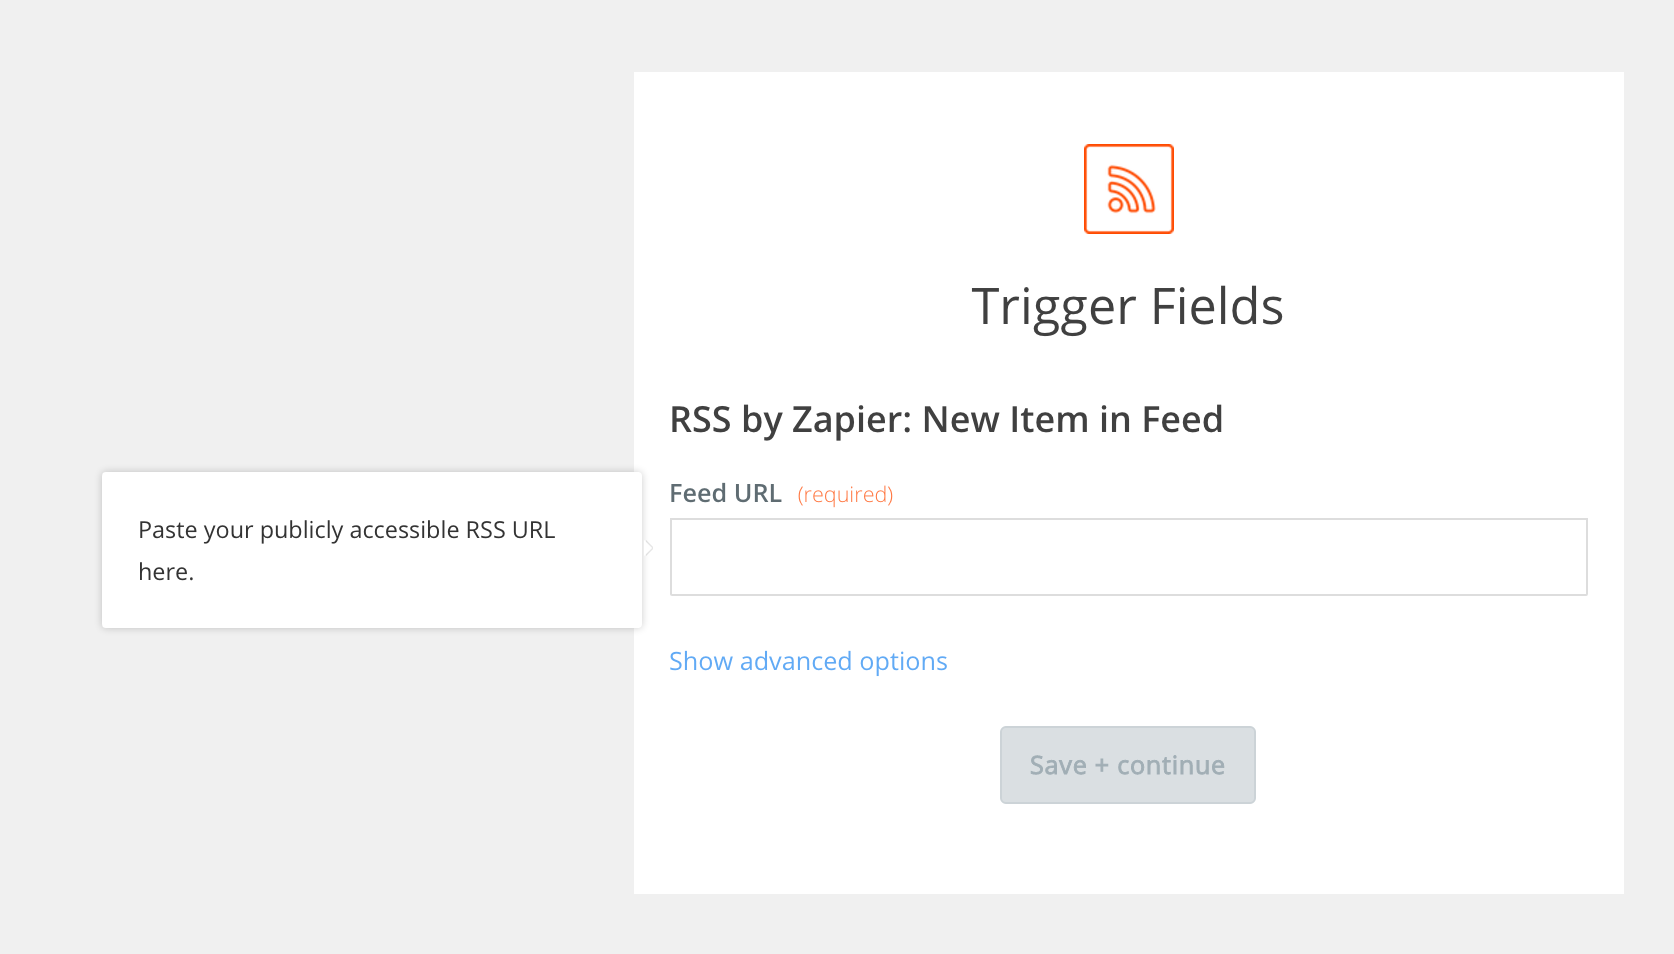Viewport: 1674px width, 954px height.
Task: Click blank white area below Save + continue
Action: coord(1128,850)
